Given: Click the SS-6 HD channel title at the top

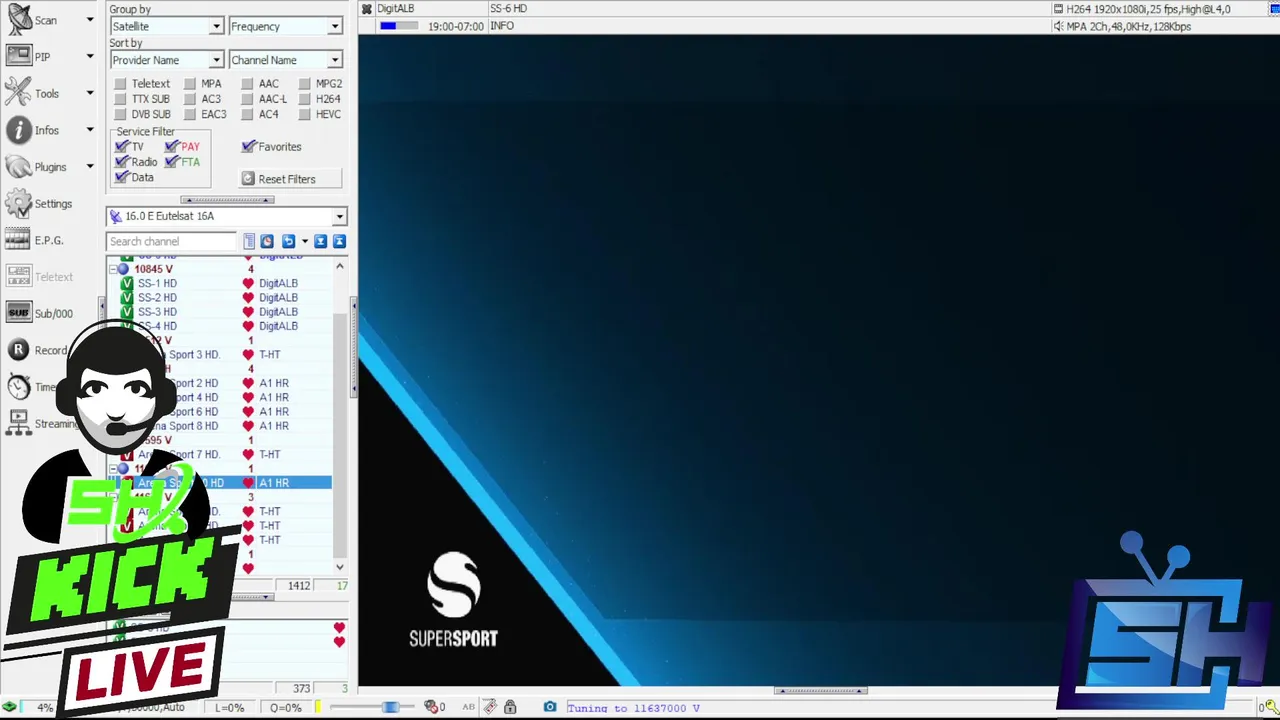Looking at the screenshot, I should click(x=508, y=9).
